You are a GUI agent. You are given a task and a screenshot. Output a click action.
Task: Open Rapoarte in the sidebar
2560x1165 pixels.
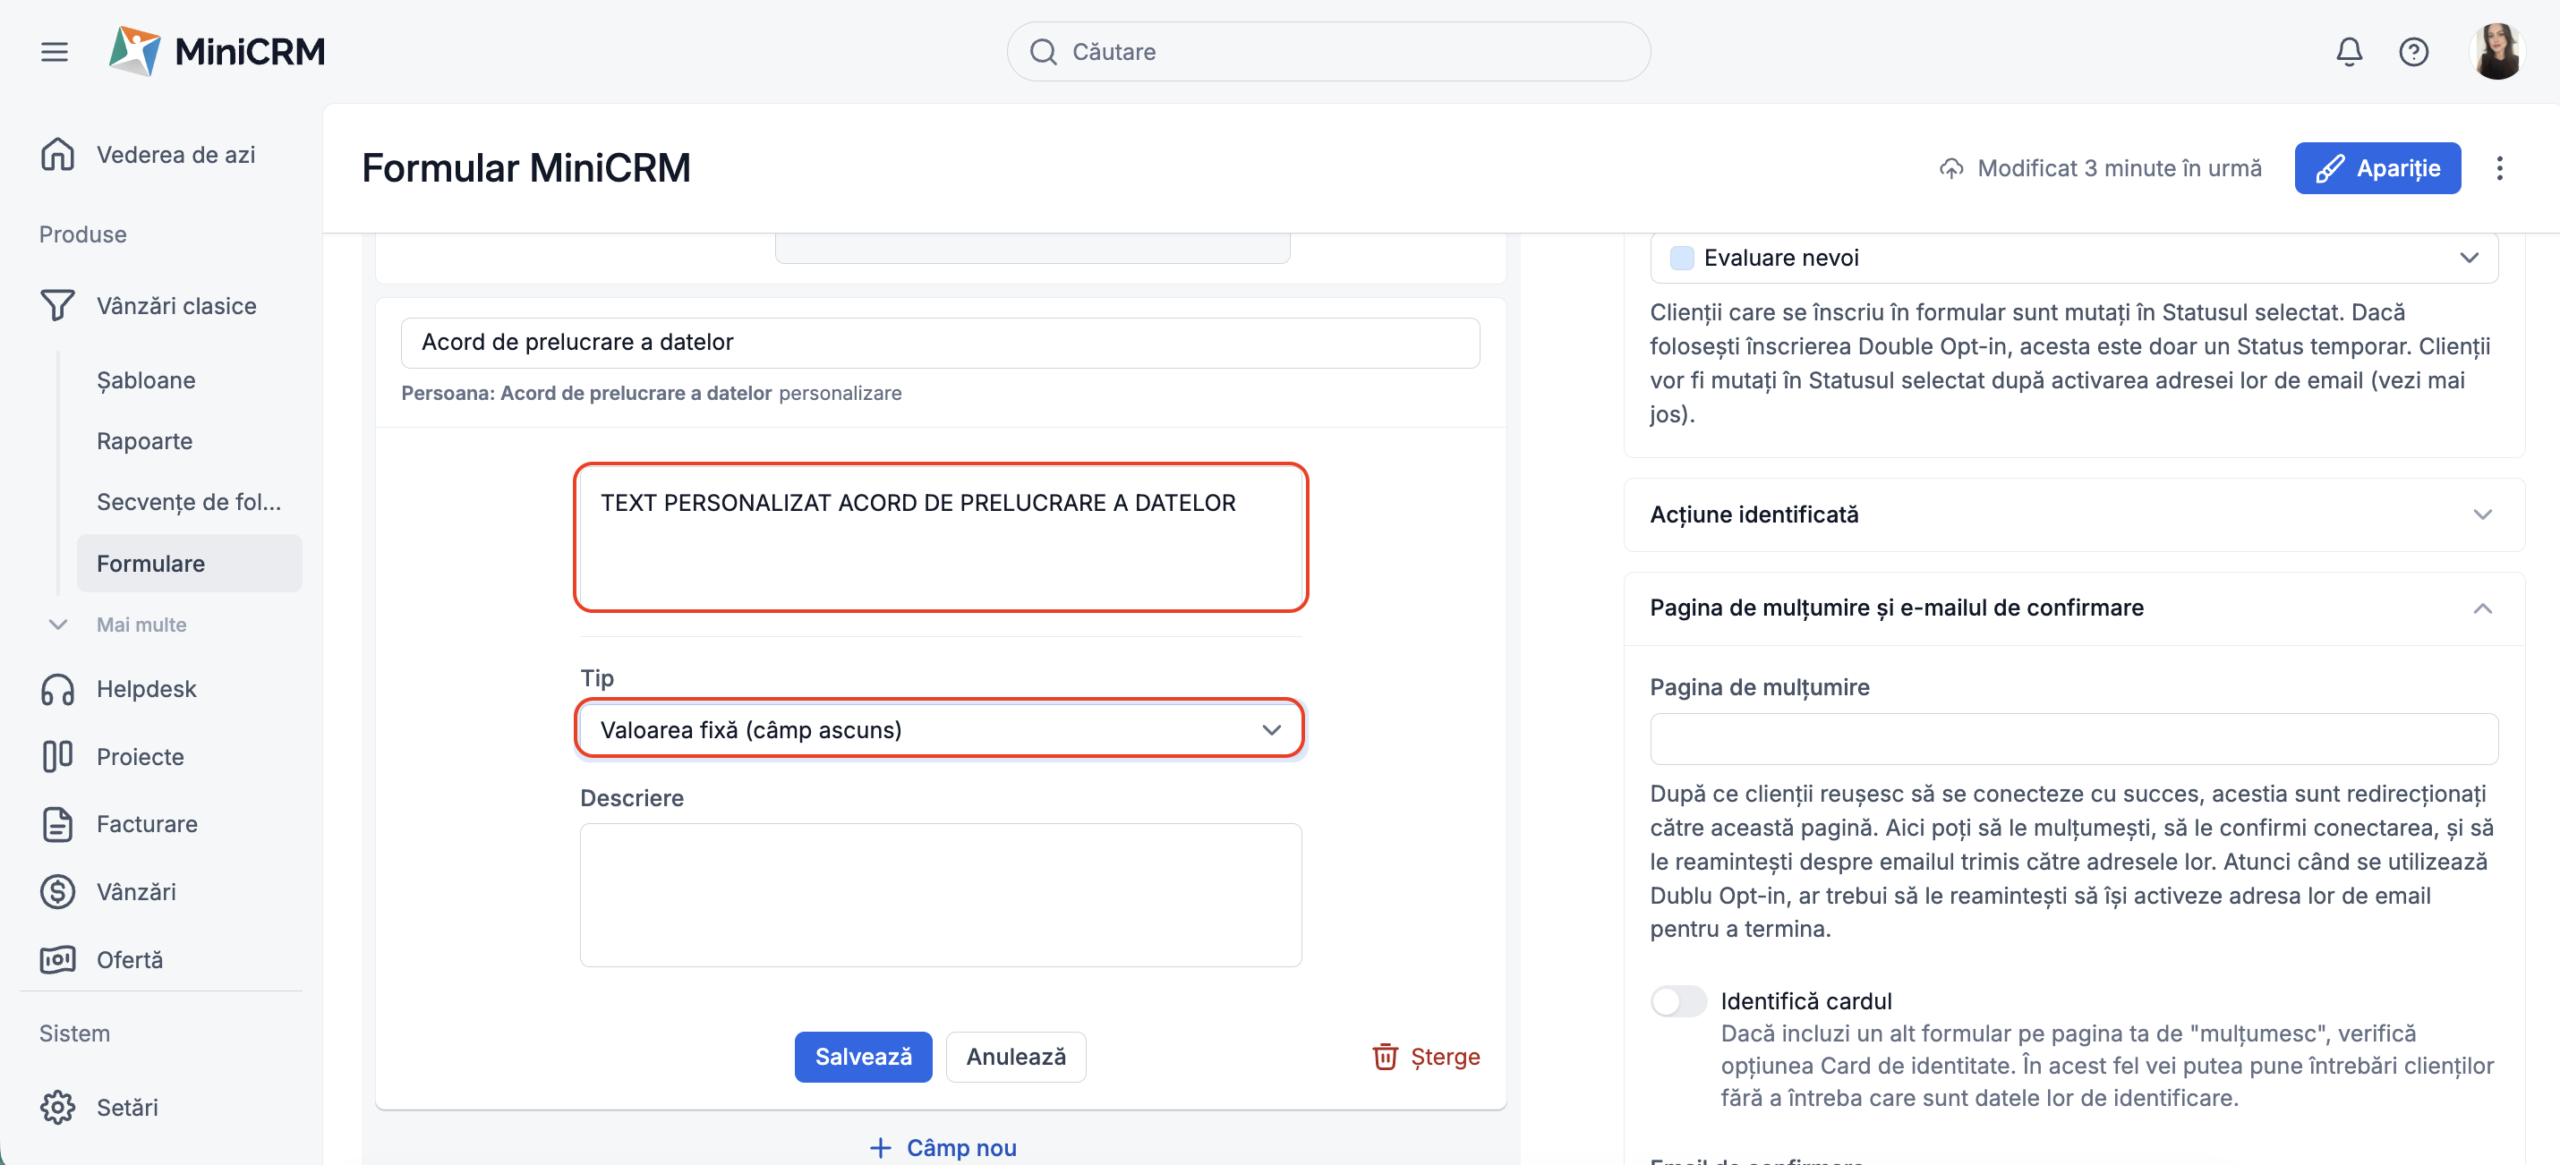(x=145, y=441)
